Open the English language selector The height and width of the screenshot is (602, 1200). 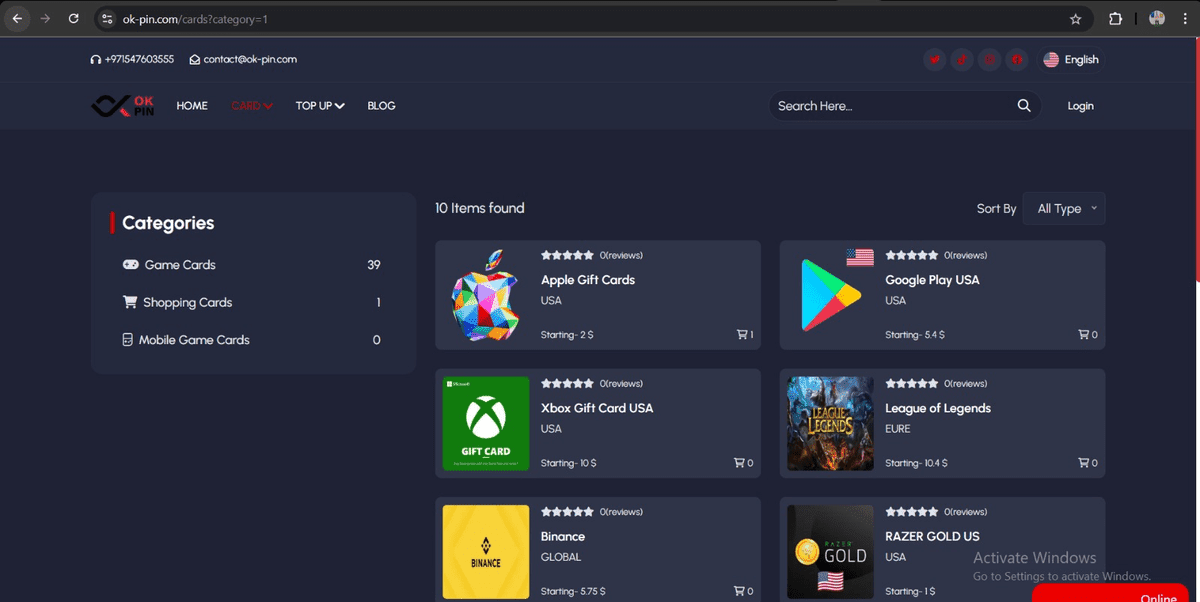[1071, 60]
